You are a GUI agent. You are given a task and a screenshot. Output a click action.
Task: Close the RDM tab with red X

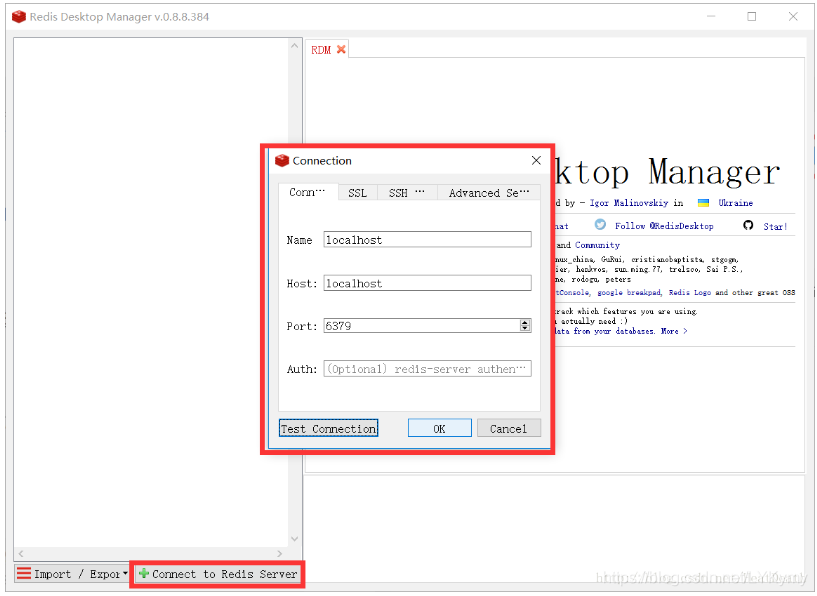341,49
